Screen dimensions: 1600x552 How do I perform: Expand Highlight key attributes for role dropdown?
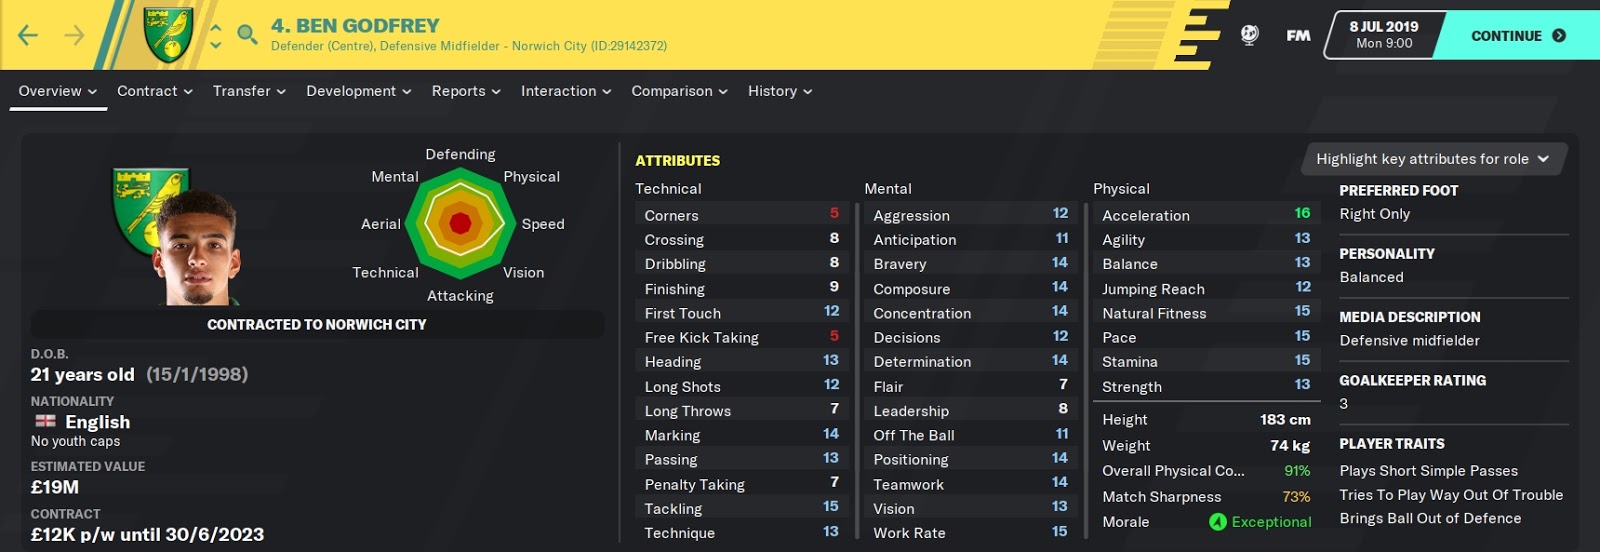(x=1432, y=159)
